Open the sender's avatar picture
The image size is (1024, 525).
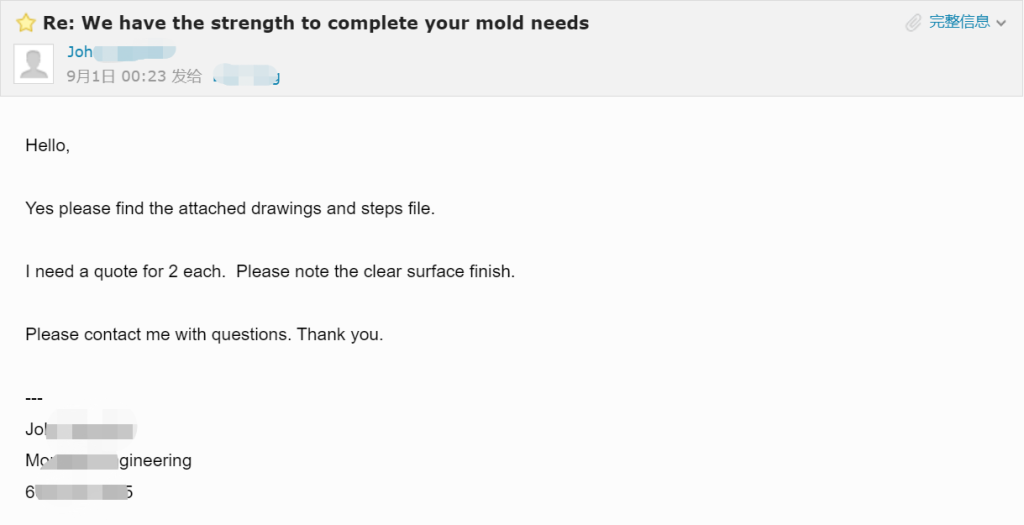(33, 63)
